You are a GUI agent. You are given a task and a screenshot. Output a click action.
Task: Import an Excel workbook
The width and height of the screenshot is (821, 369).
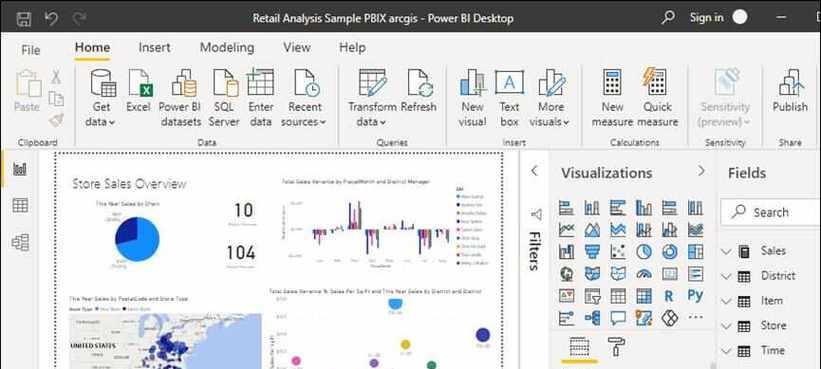pyautogui.click(x=138, y=91)
